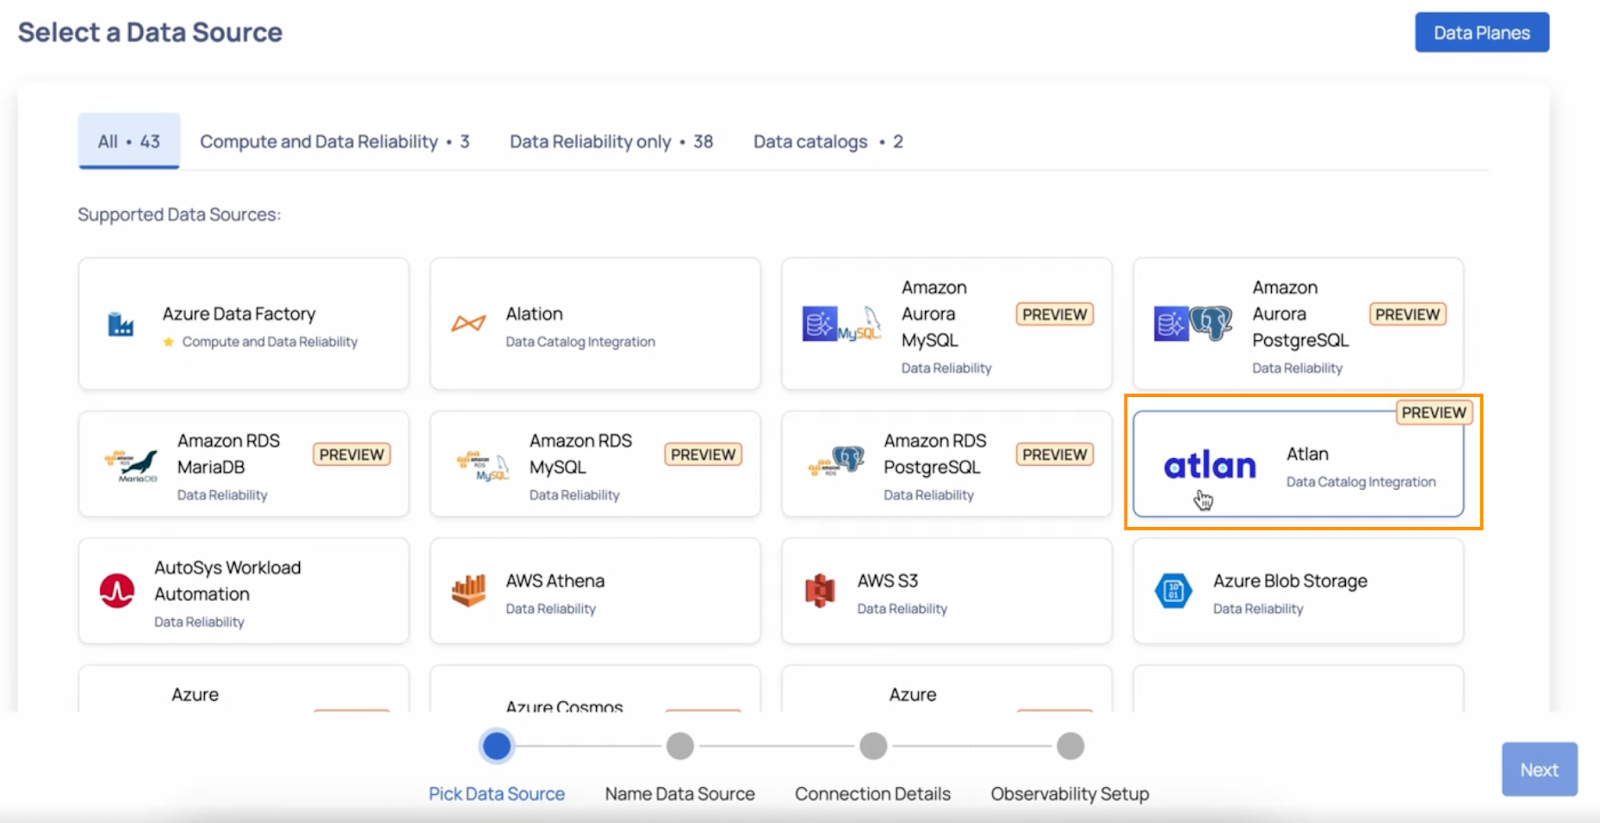Screen dimensions: 1600x823
Task: Click PREVIEW badge on Amazon Aurora PostgreSQL
Action: pyautogui.click(x=1407, y=314)
